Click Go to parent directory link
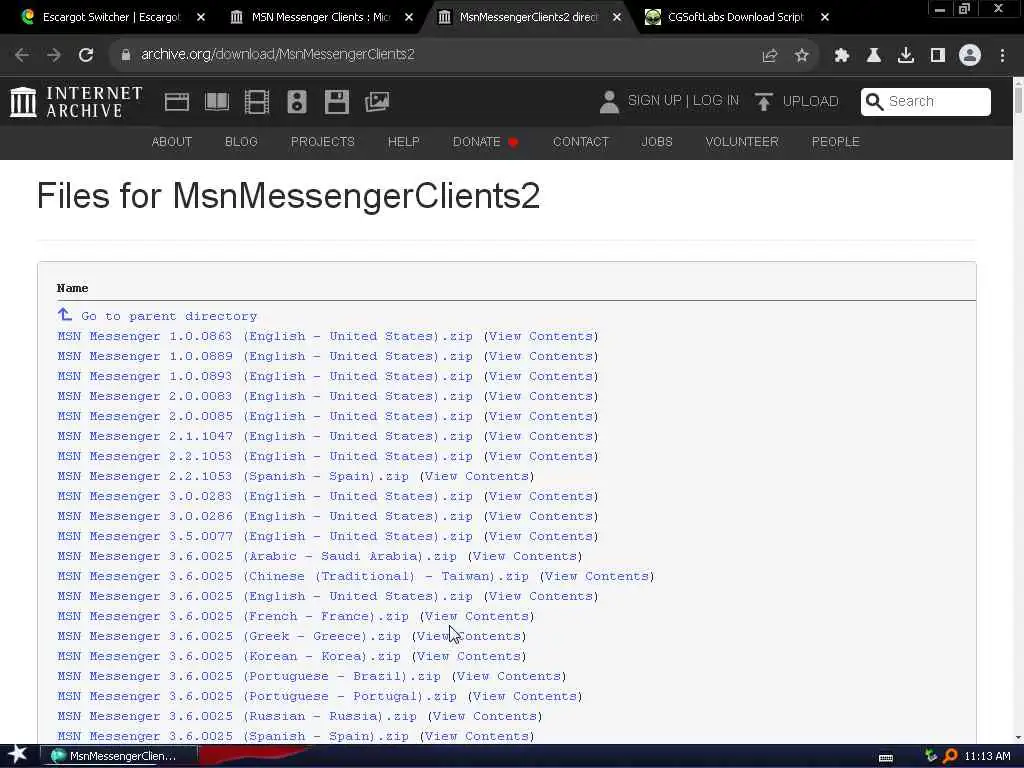Screen dimensions: 1024x768 pyautogui.click(x=169, y=316)
